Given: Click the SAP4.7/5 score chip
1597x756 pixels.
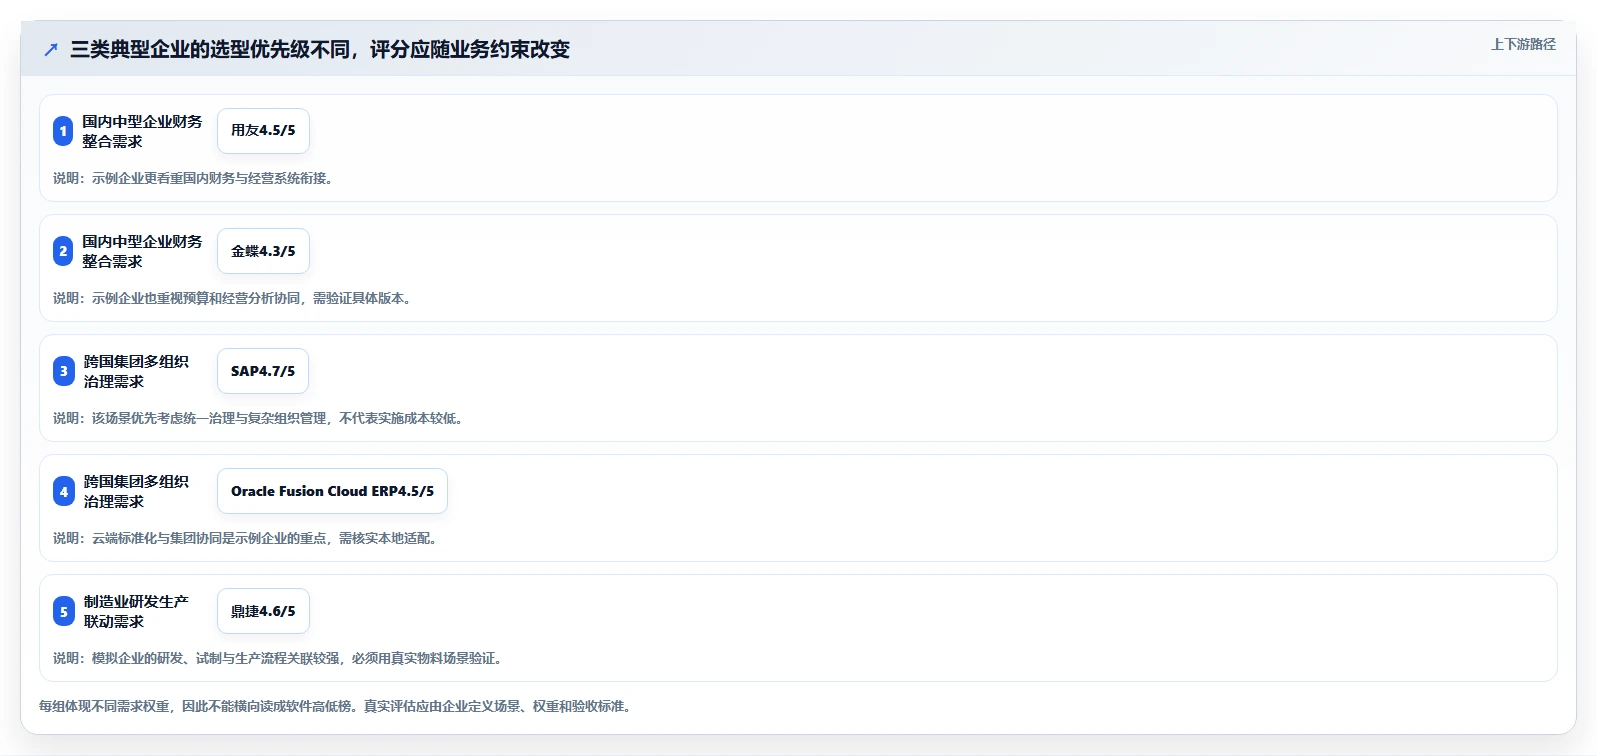Looking at the screenshot, I should click(263, 371).
